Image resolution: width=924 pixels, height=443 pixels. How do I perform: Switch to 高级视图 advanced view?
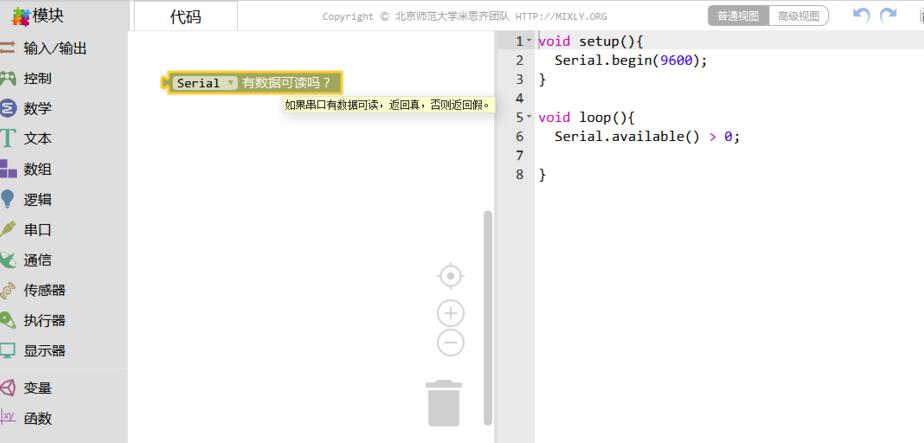click(799, 16)
